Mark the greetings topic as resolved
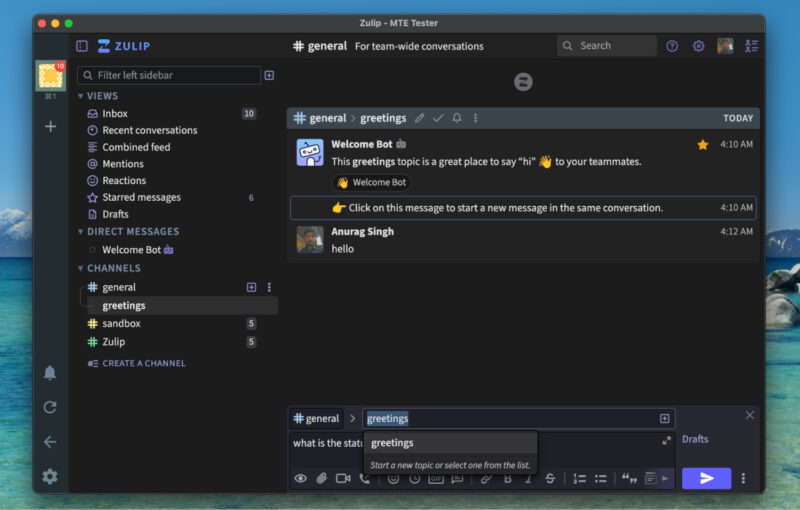The width and height of the screenshot is (800, 510). coord(438,118)
